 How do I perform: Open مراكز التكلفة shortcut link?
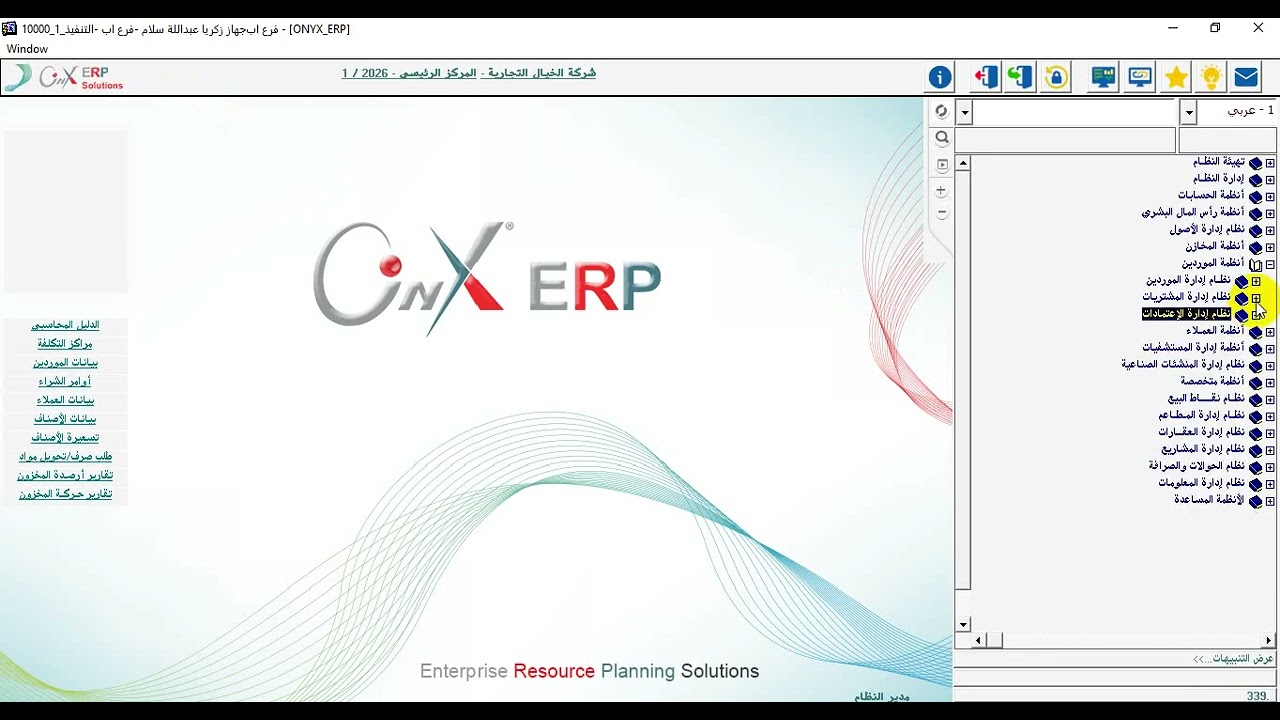point(65,344)
